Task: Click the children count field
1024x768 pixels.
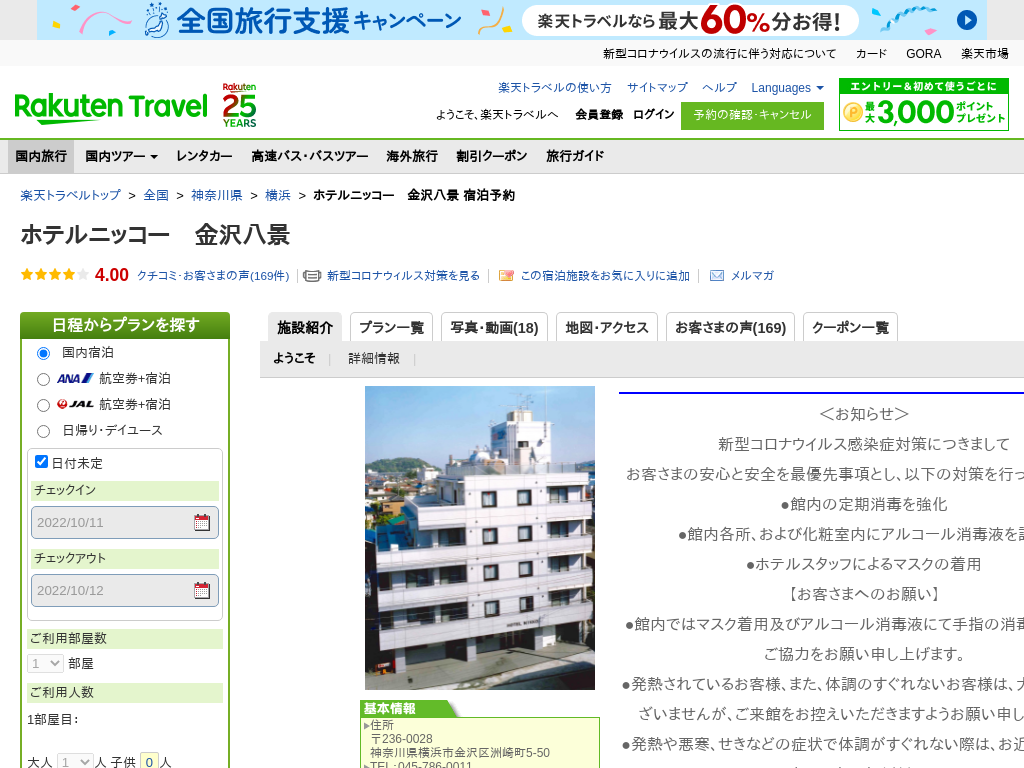Action: pos(150,761)
